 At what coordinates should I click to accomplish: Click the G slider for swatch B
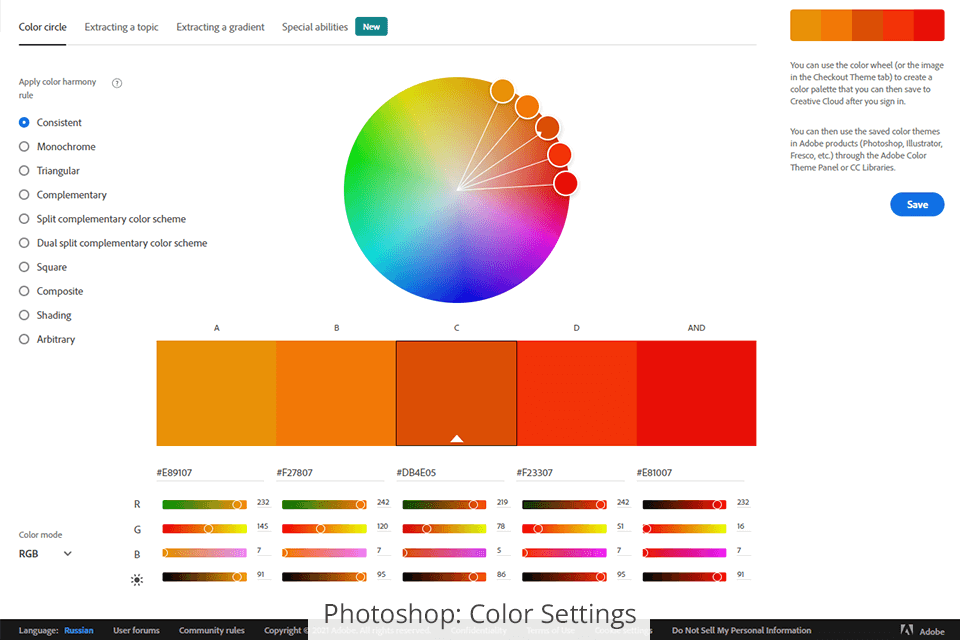point(324,529)
